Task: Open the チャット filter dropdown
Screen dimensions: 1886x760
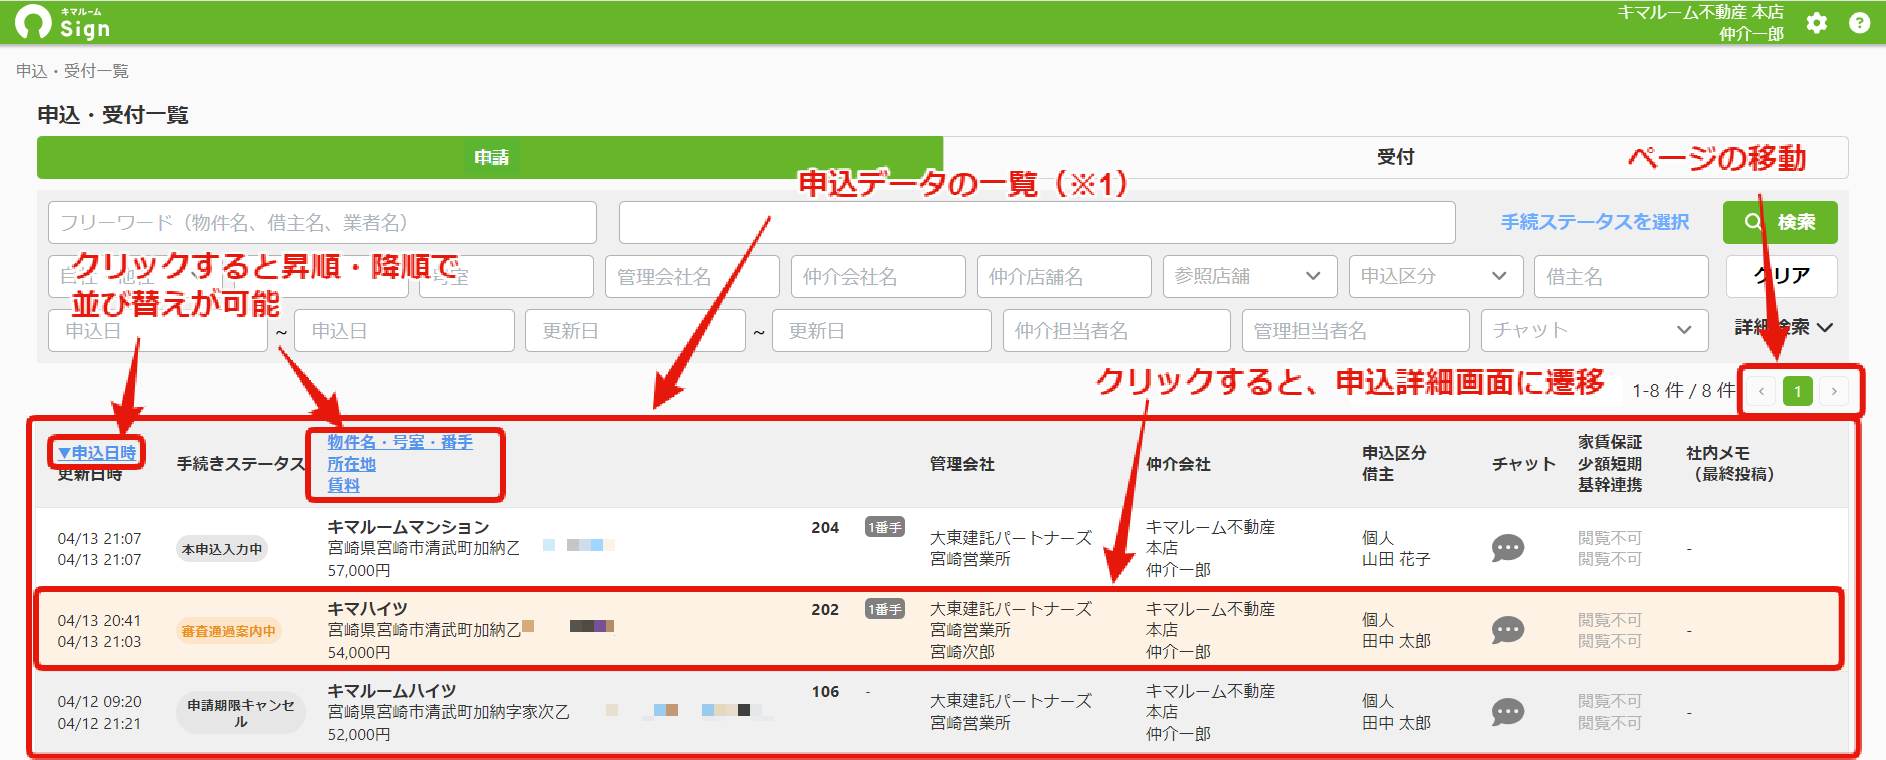Action: (1594, 330)
